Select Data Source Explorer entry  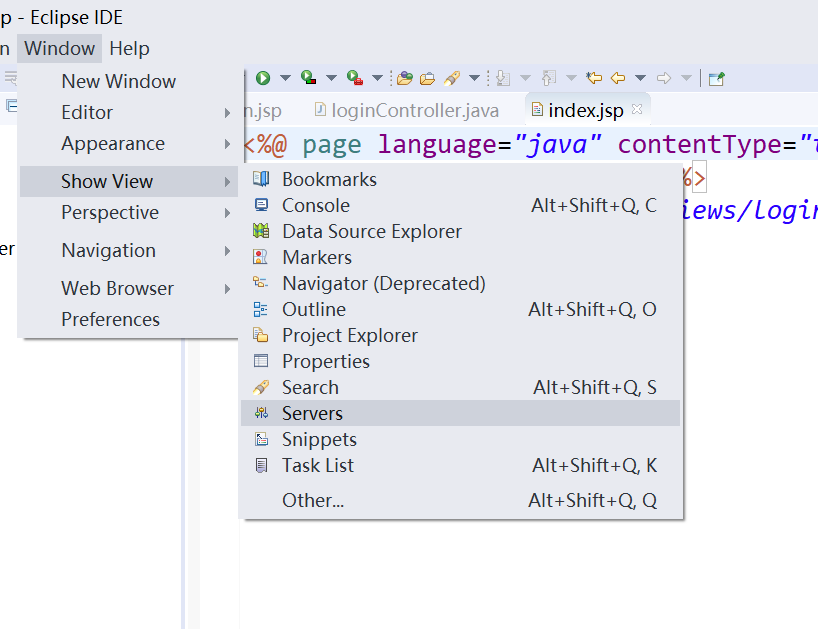pos(461,231)
